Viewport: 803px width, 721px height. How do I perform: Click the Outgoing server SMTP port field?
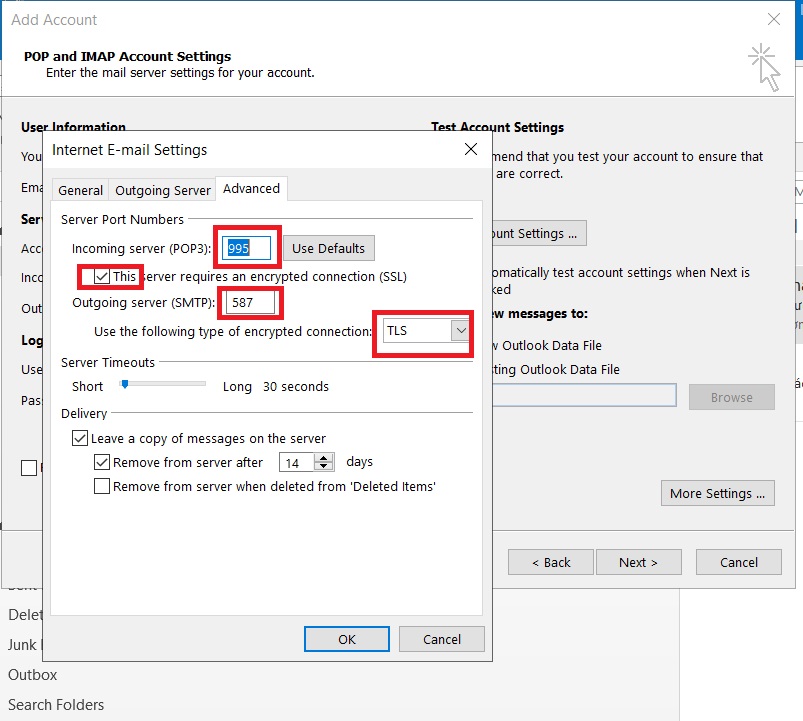[x=250, y=303]
